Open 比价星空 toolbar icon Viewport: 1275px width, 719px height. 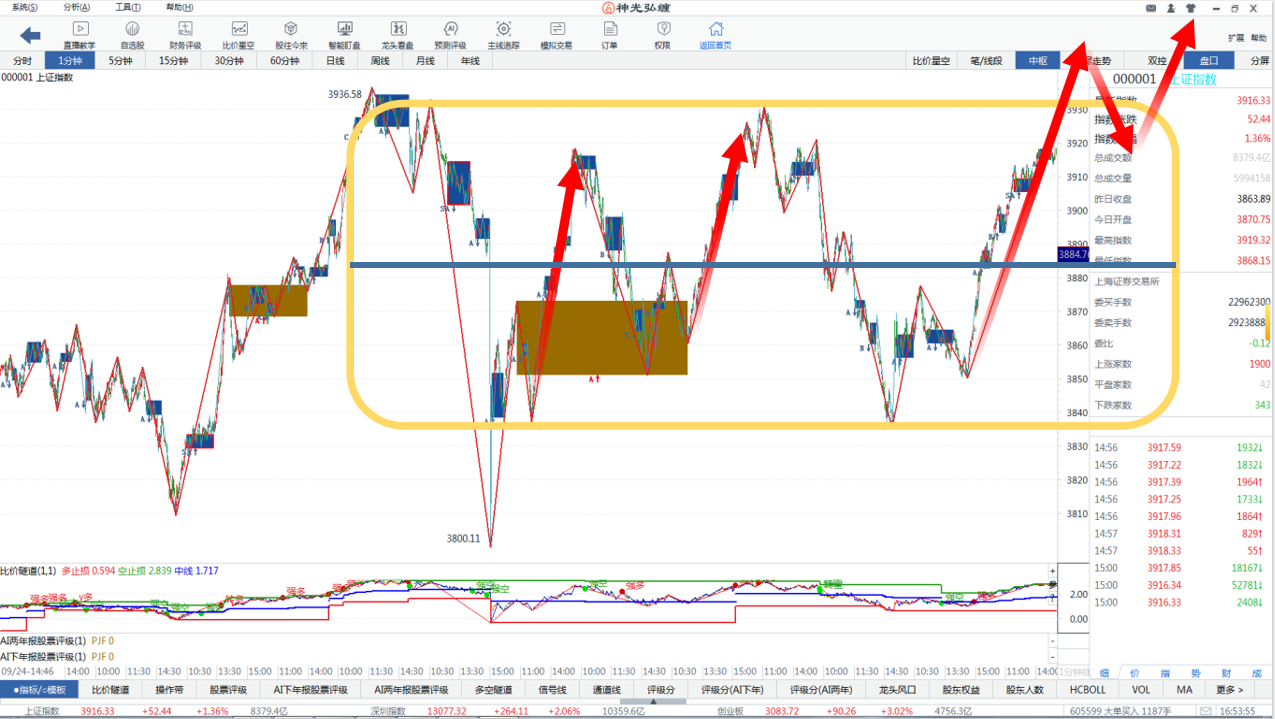click(x=238, y=34)
